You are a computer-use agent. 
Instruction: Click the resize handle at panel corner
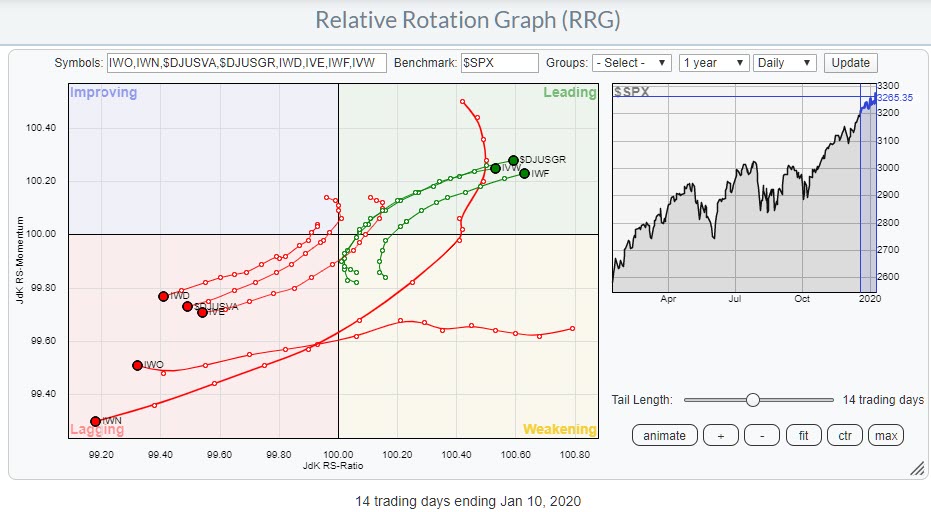[916, 468]
